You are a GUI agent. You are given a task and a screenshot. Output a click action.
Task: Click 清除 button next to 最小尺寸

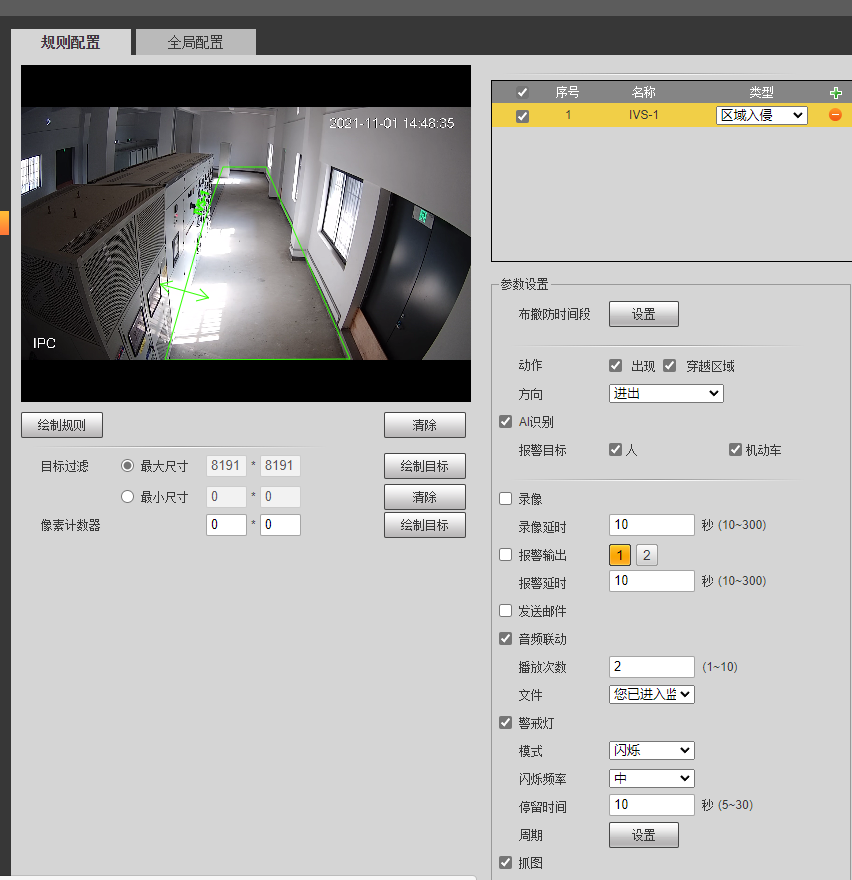pos(424,497)
